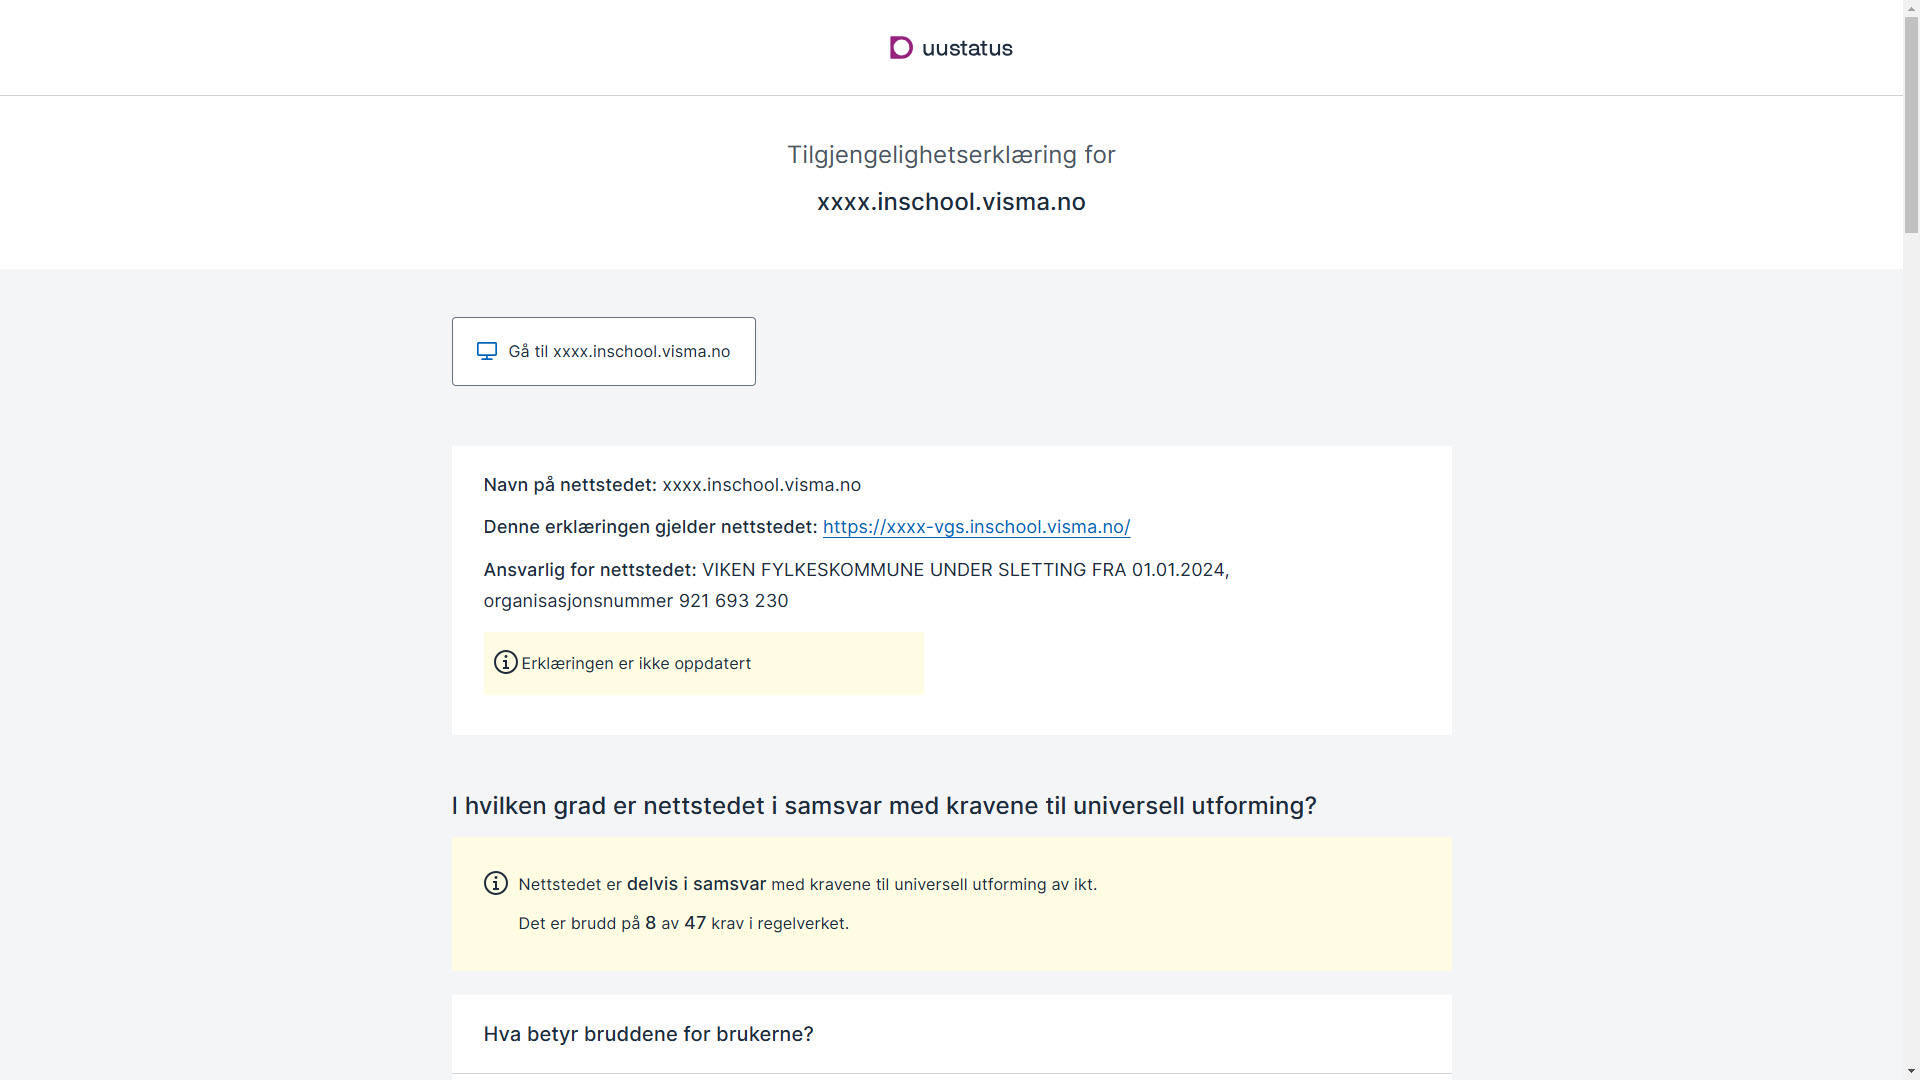The width and height of the screenshot is (1920, 1080).
Task: Click the info icon beside 'Erklæringen er ikke oppdatert'
Action: click(x=506, y=662)
